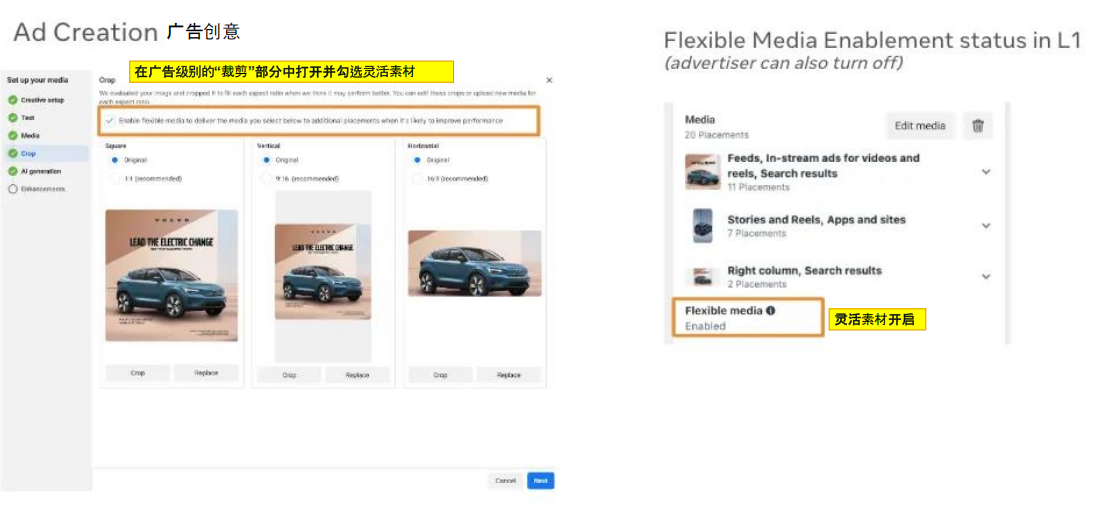Select 1:1 (recommended) radio under Square
Screen dimensions: 1120x522
coord(114,179)
